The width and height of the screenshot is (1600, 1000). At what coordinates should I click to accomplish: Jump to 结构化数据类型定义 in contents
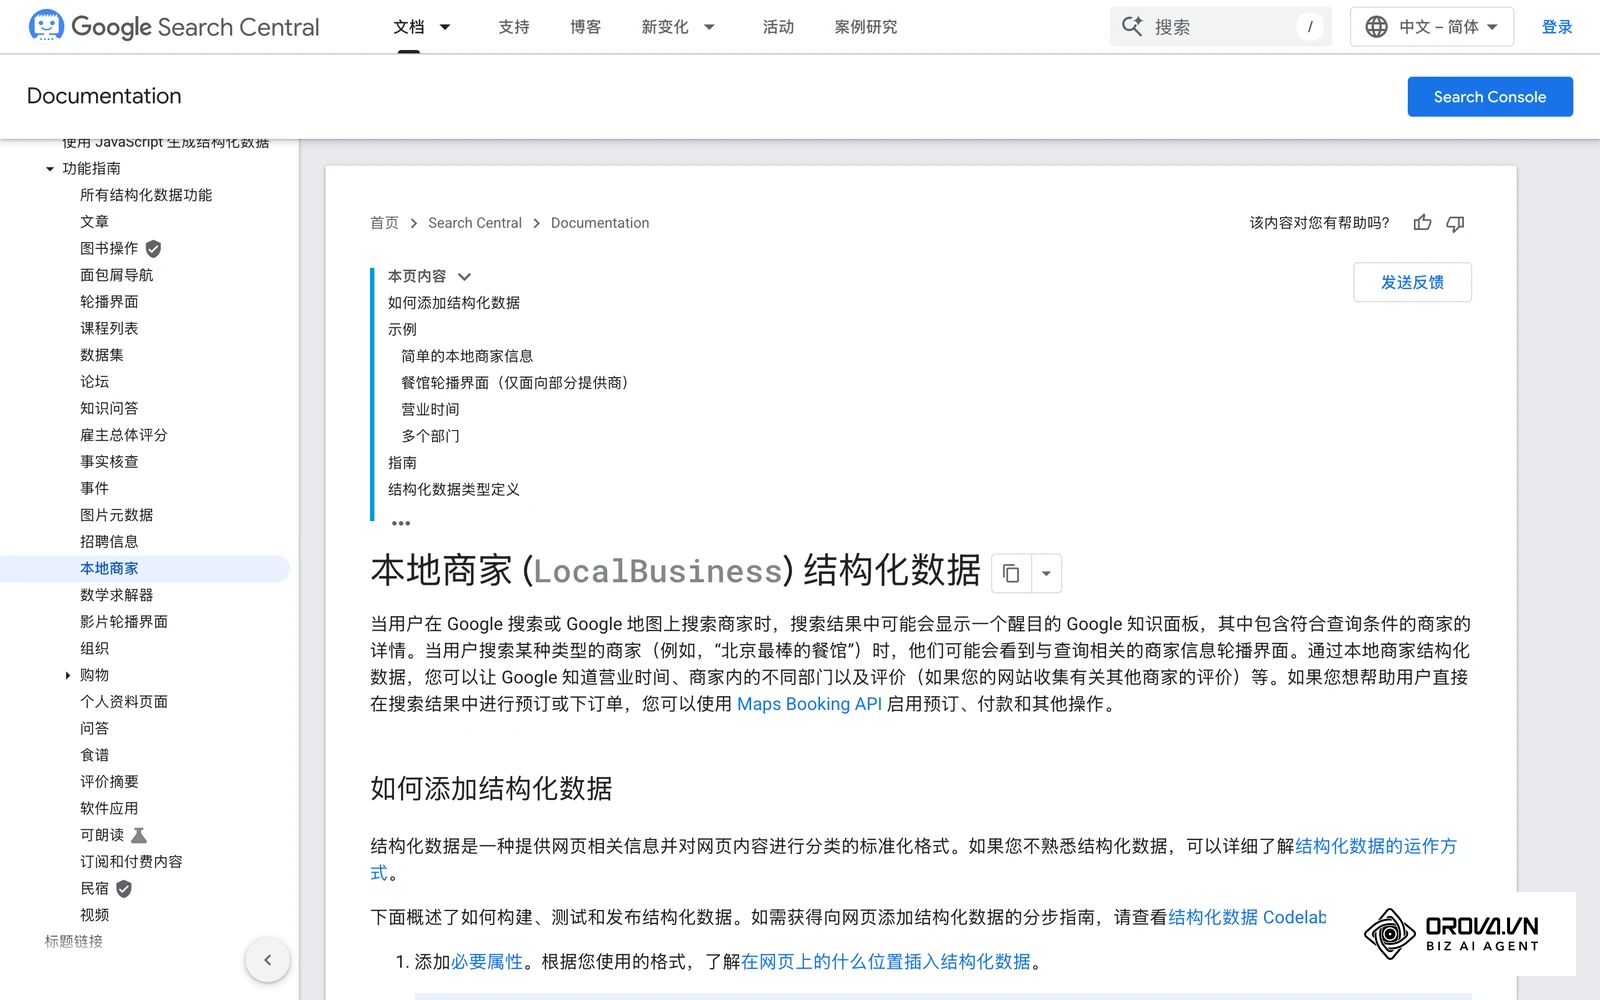click(454, 490)
